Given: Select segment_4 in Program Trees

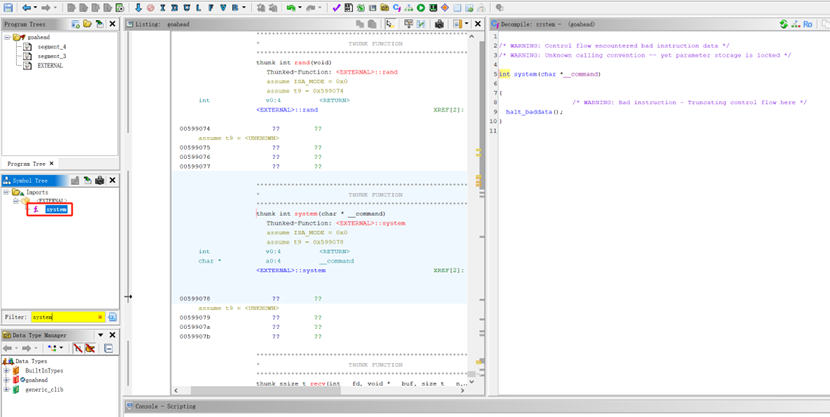Looking at the screenshot, I should click(51, 47).
